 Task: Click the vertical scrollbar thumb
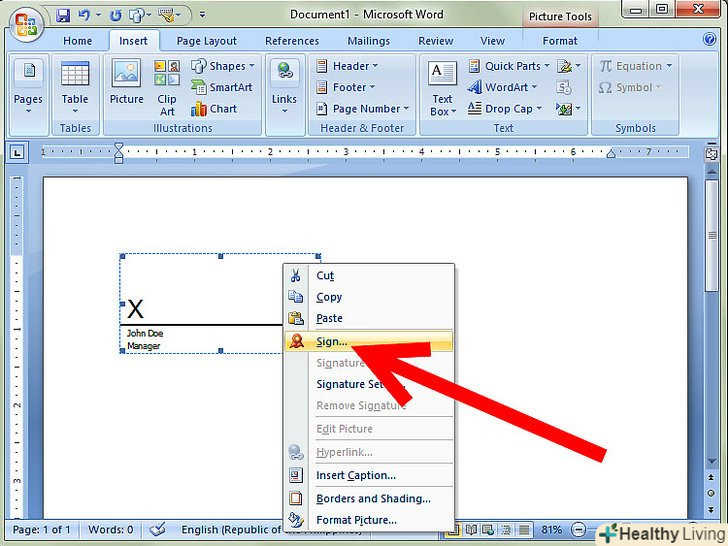[x=711, y=236]
